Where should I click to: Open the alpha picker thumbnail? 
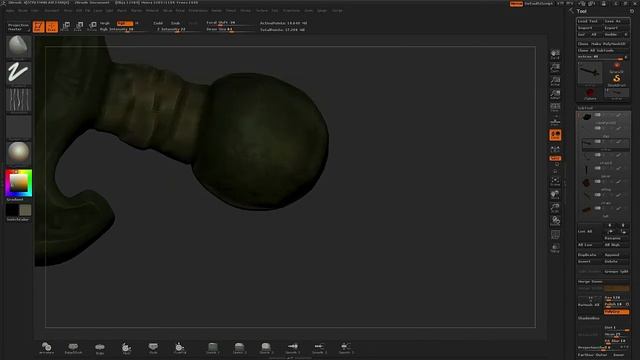(18, 100)
